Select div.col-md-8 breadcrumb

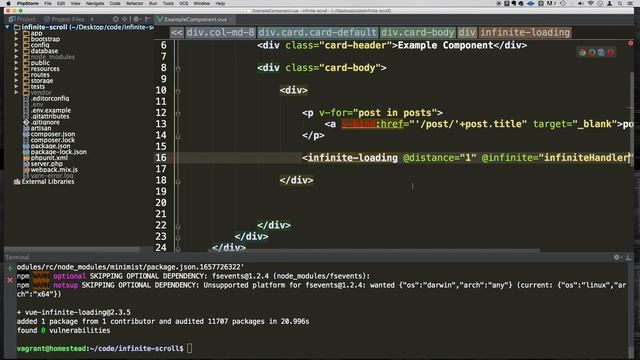[x=220, y=33]
